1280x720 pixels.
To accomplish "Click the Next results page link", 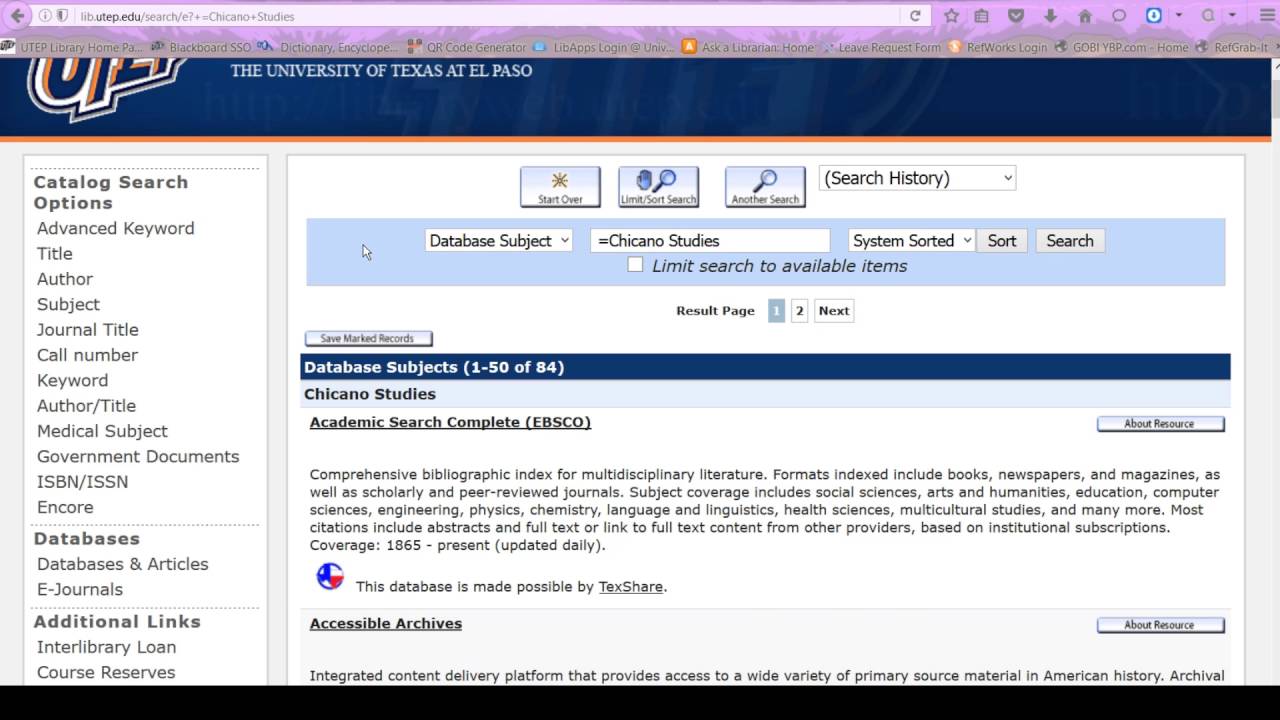I will click(834, 311).
